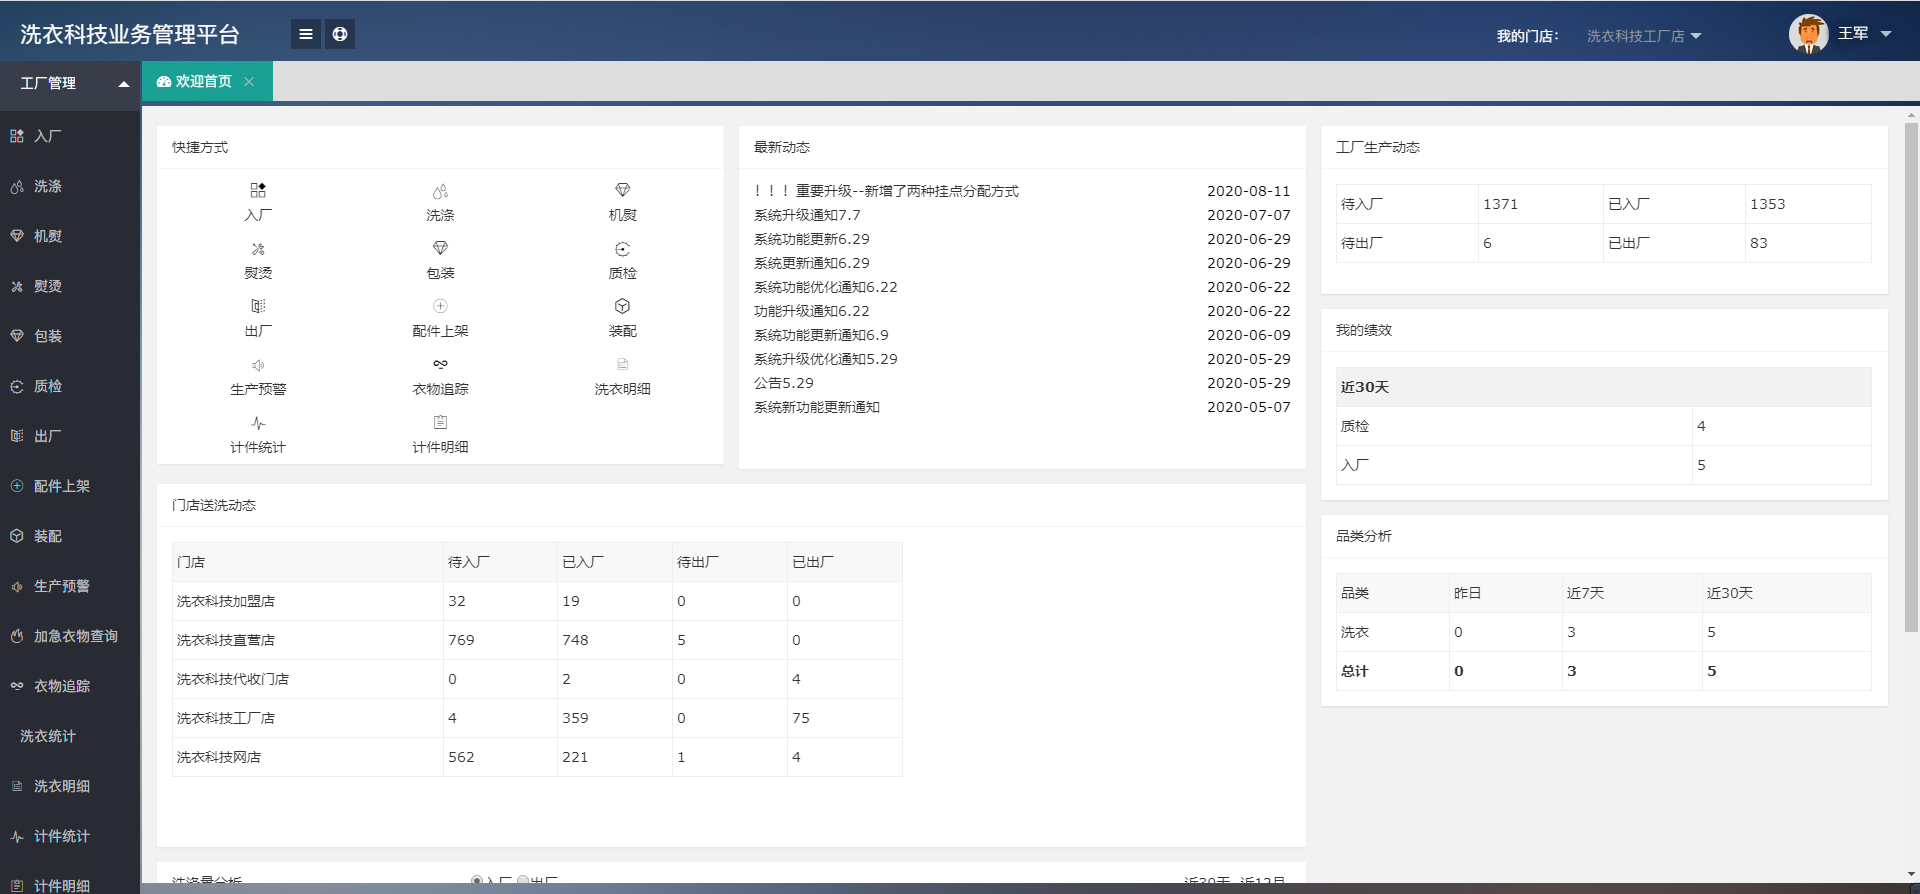Image resolution: width=1920 pixels, height=894 pixels.
Task: Click the 衣物追踪 shortcut in 快捷方式 panel
Action: click(440, 376)
